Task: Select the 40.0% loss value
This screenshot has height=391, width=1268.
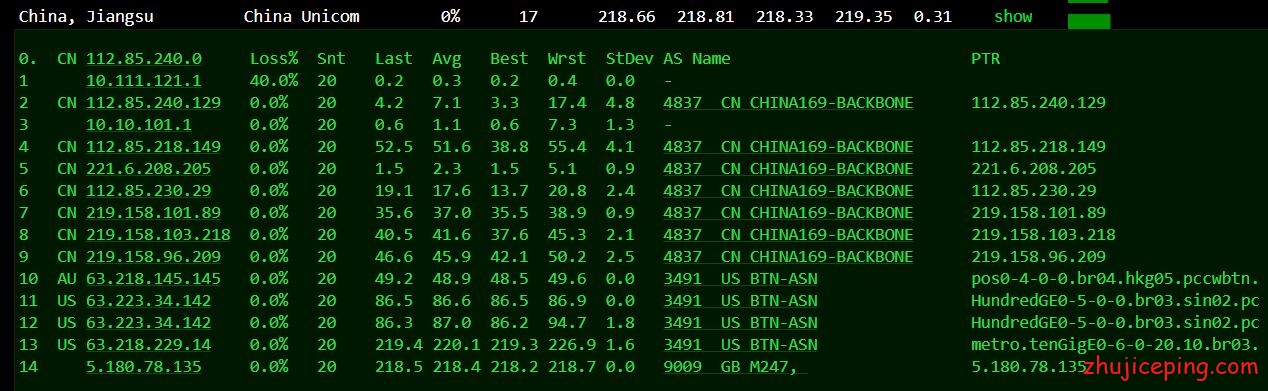Action: tap(274, 80)
